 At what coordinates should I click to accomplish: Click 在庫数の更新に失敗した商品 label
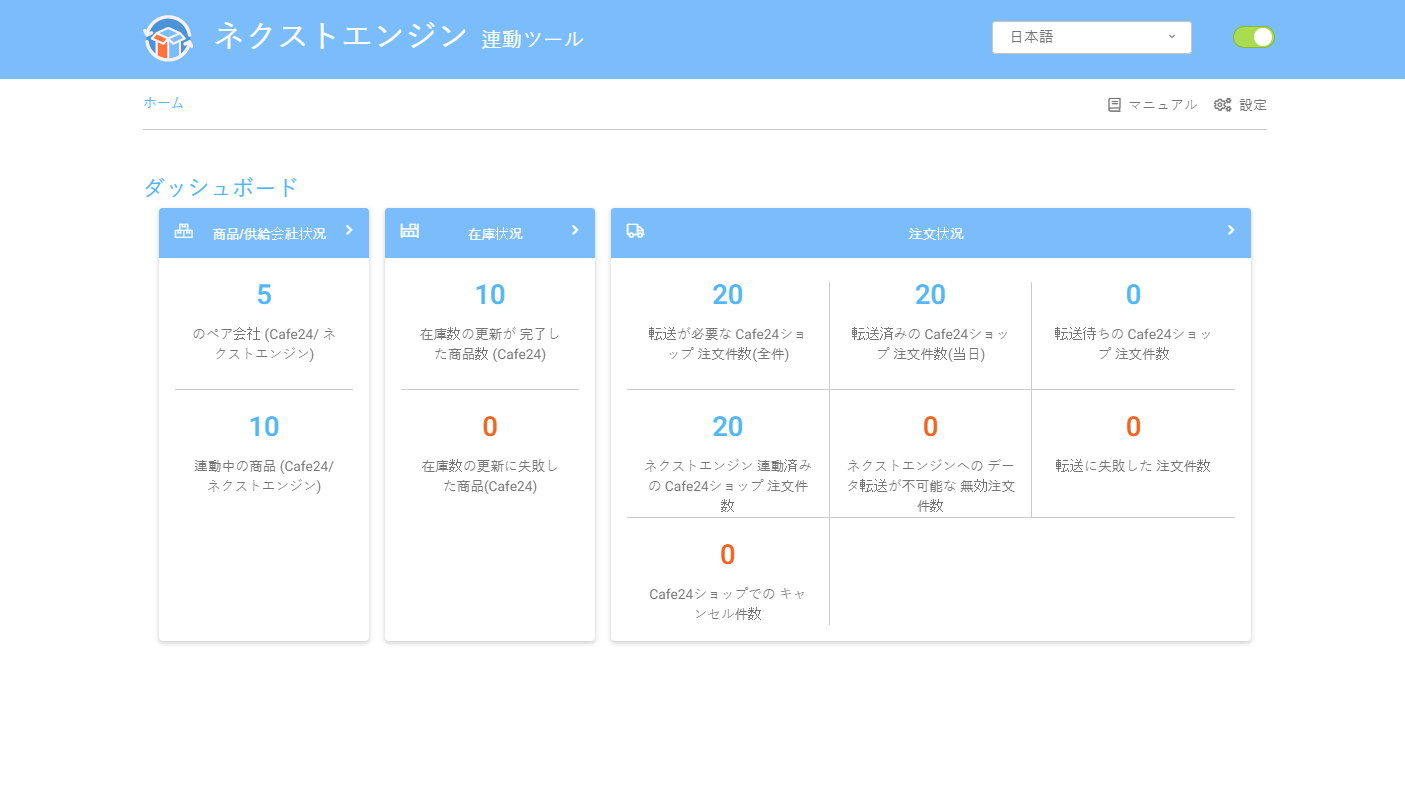coord(490,476)
